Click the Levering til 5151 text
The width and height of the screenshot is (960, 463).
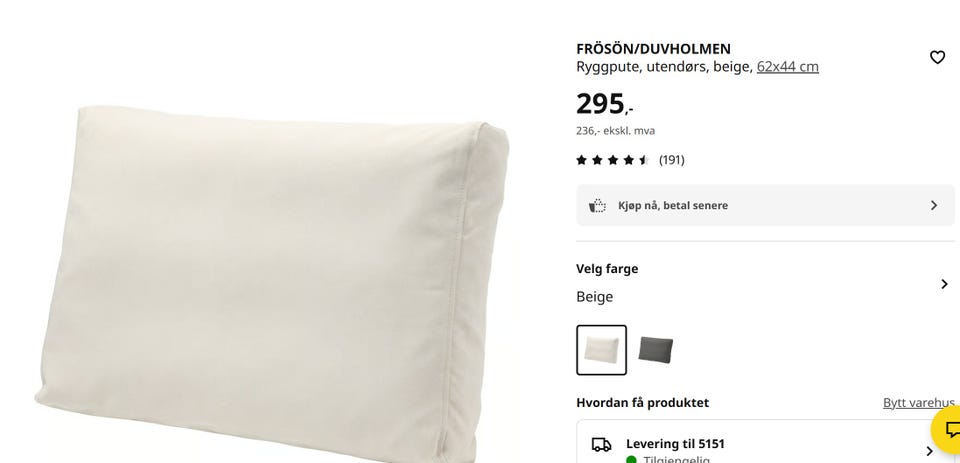675,444
